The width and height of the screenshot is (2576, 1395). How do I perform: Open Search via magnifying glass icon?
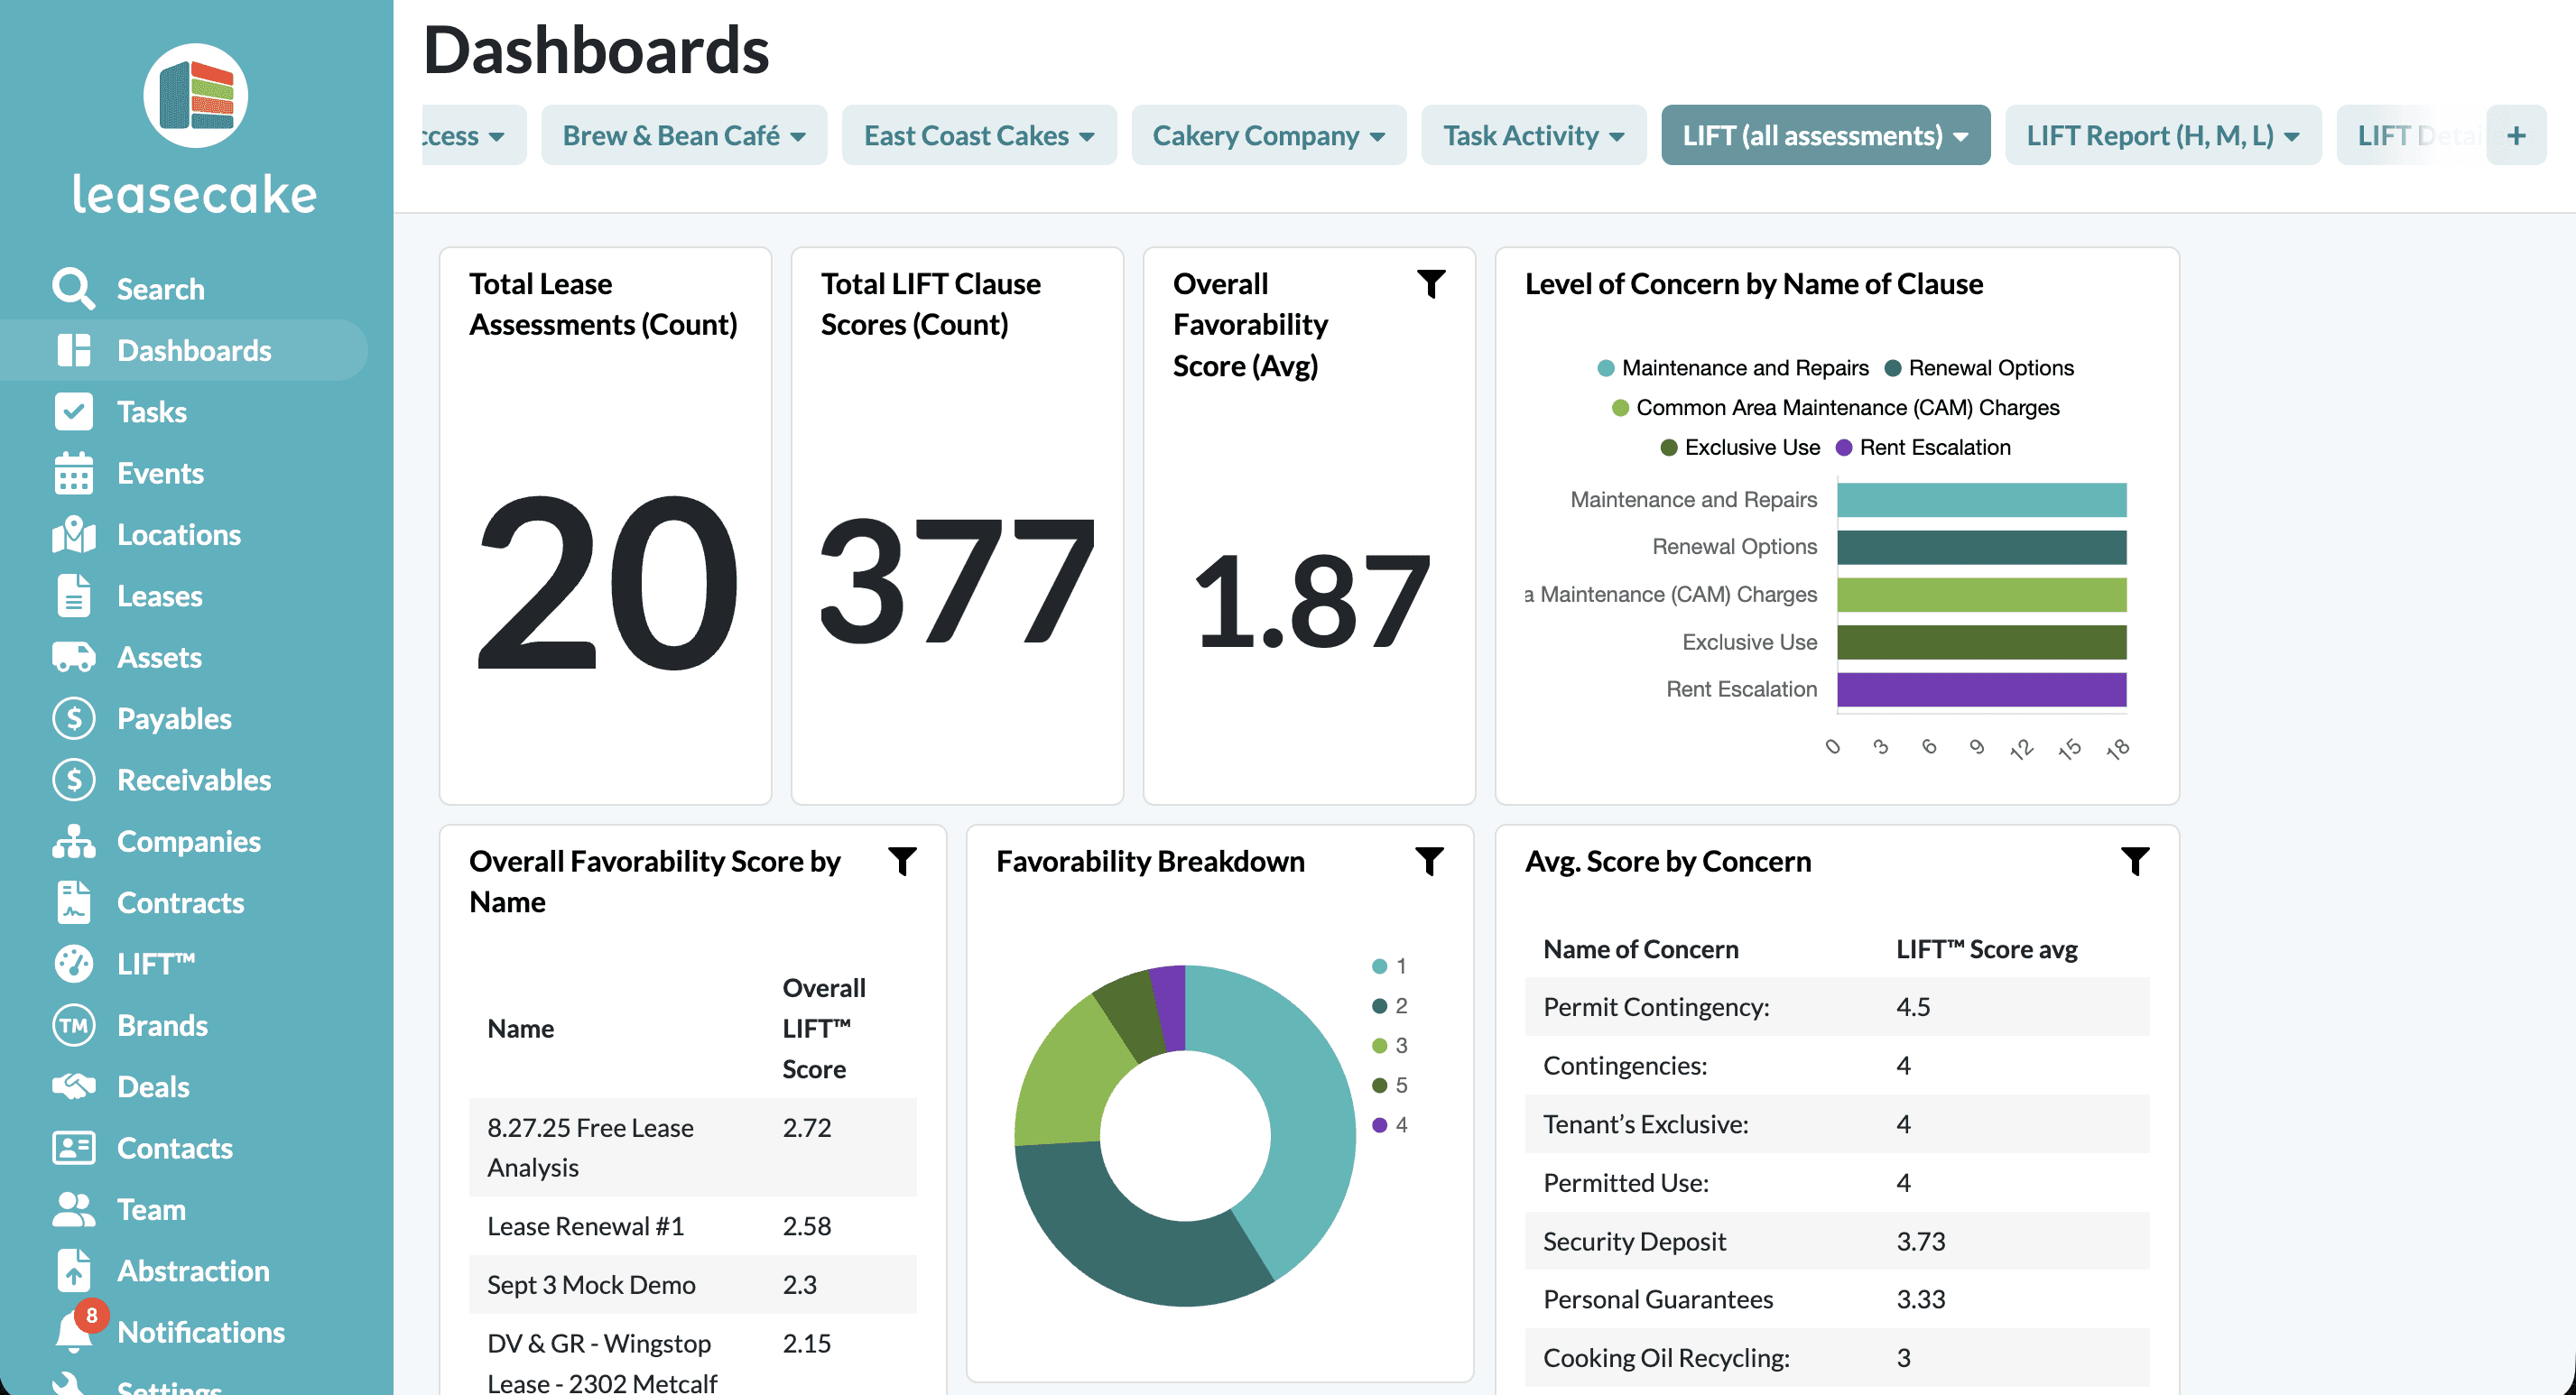coord(73,289)
